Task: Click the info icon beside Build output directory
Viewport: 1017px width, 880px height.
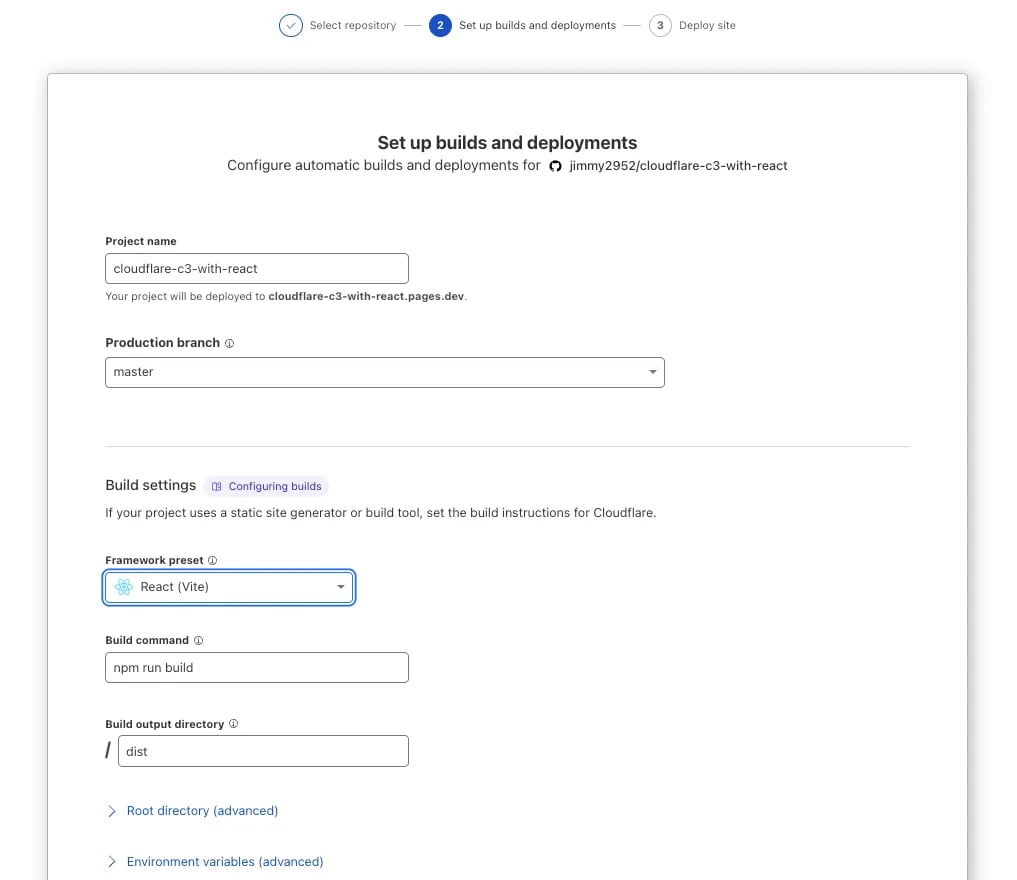Action: [x=233, y=723]
